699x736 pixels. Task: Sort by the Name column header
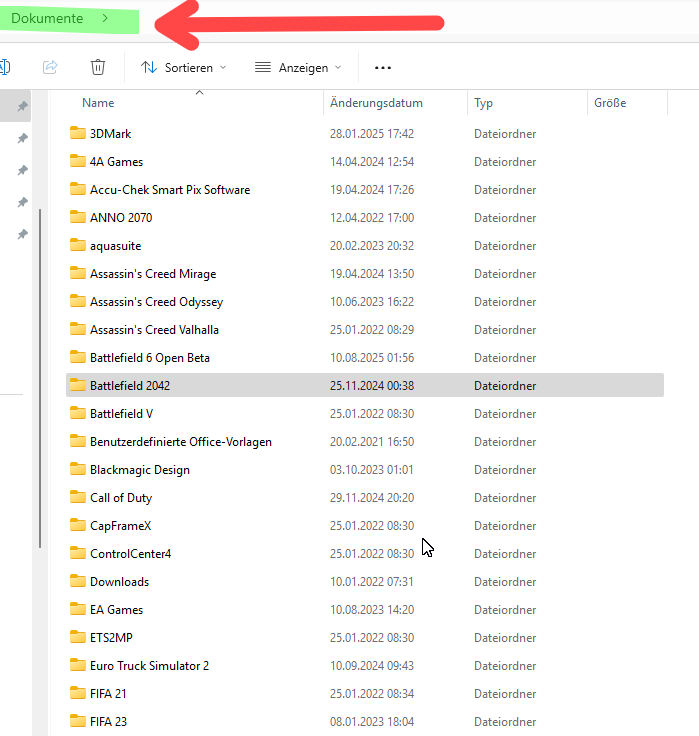(x=98, y=103)
